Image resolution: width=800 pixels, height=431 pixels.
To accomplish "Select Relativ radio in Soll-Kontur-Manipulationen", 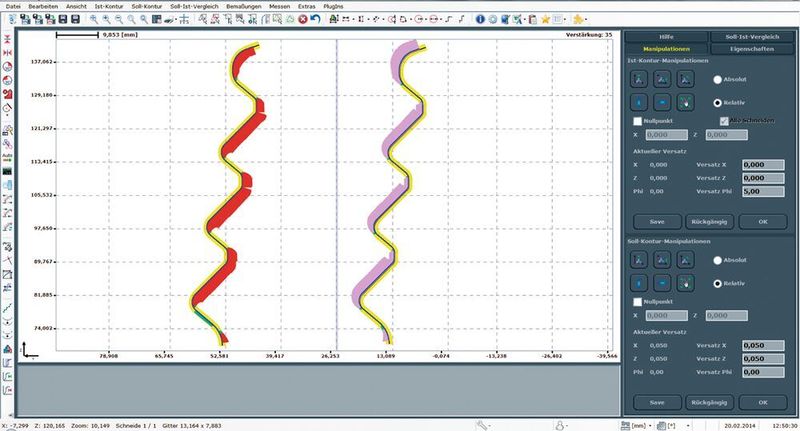I will tap(717, 284).
